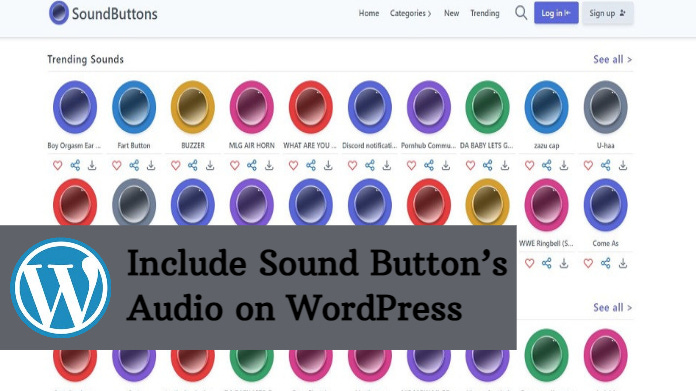Download the BUZZER sound
696x391 pixels.
(x=210, y=166)
